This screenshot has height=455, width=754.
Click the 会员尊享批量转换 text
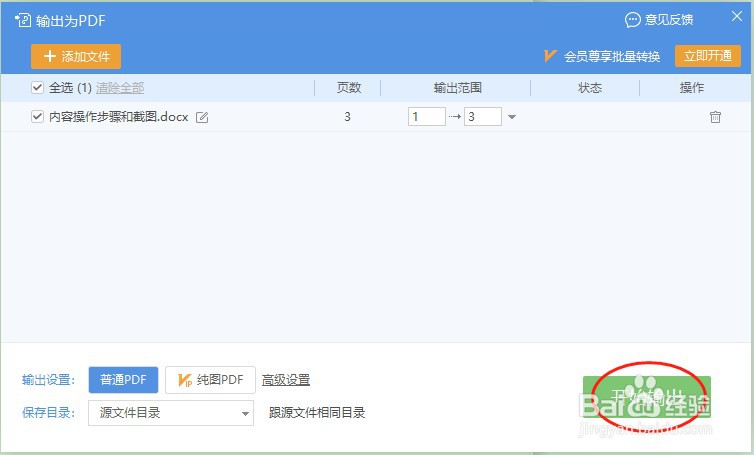point(612,57)
